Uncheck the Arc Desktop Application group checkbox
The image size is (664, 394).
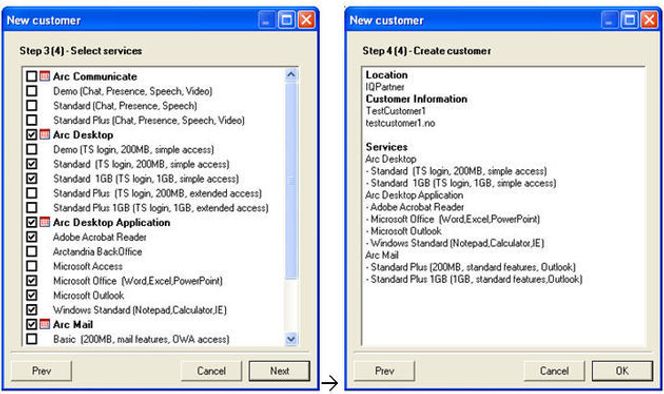coord(31,222)
